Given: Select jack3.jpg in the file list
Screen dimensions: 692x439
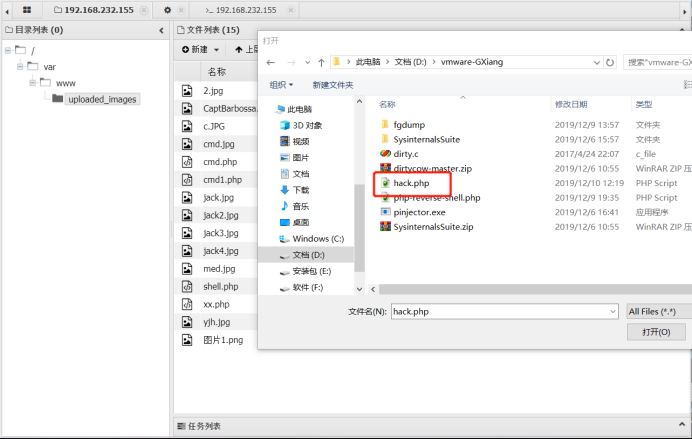Looking at the screenshot, I should click(x=221, y=233).
